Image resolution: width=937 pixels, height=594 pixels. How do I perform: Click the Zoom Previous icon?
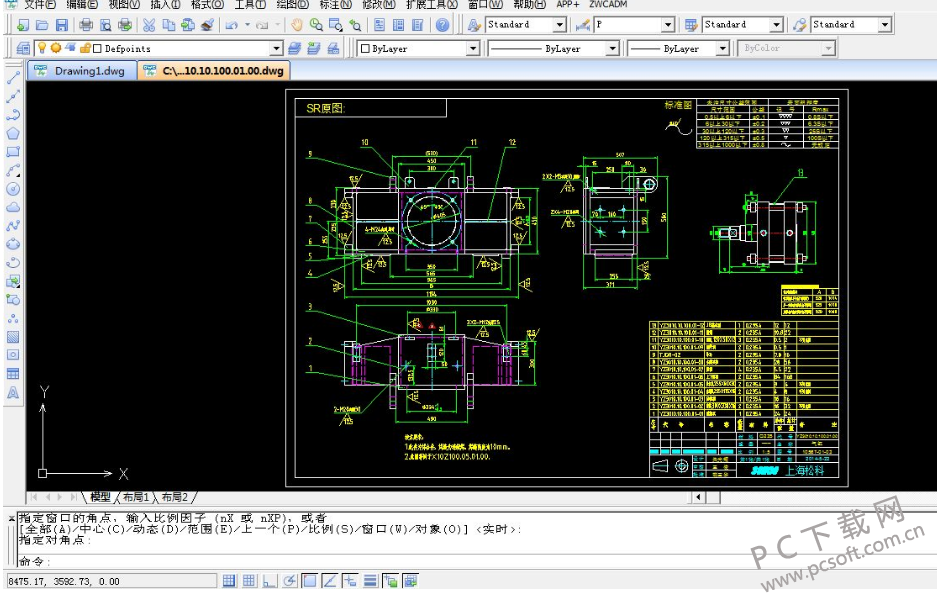click(x=355, y=25)
